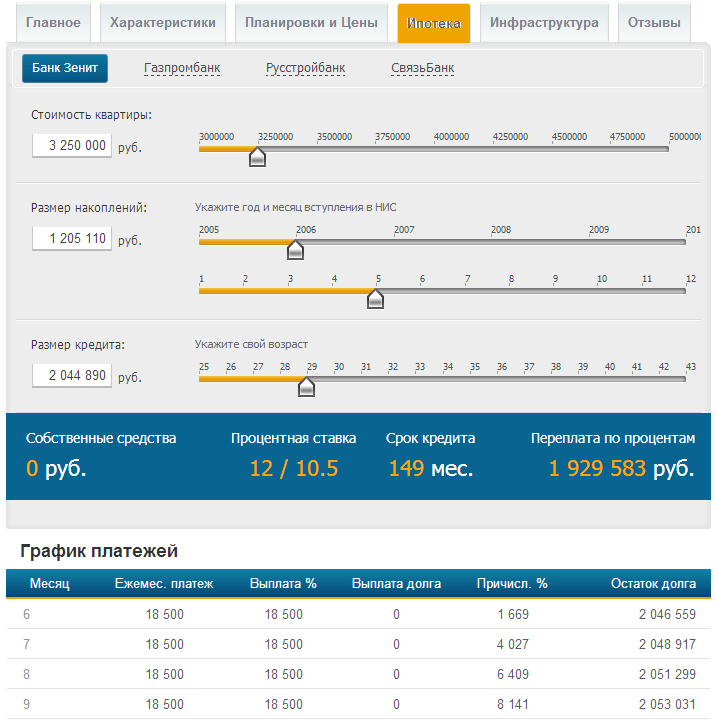Set apartment cost slider to 4000000
Image resolution: width=717 pixels, height=723 pixels.
click(x=452, y=150)
